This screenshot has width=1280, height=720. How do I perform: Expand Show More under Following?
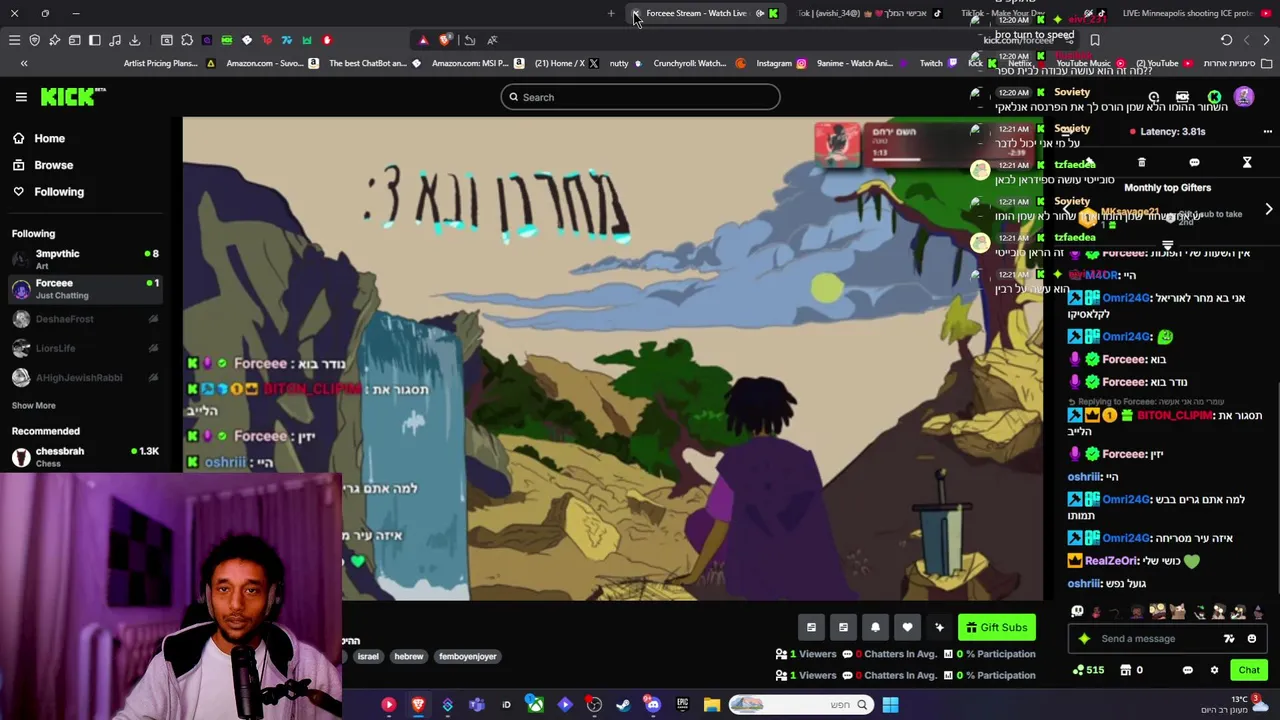click(33, 405)
